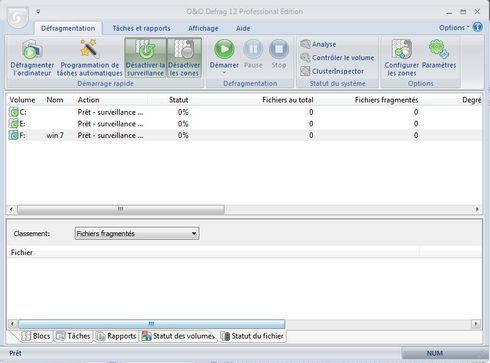Click C: row action text
The image size is (490, 363).
(110, 112)
